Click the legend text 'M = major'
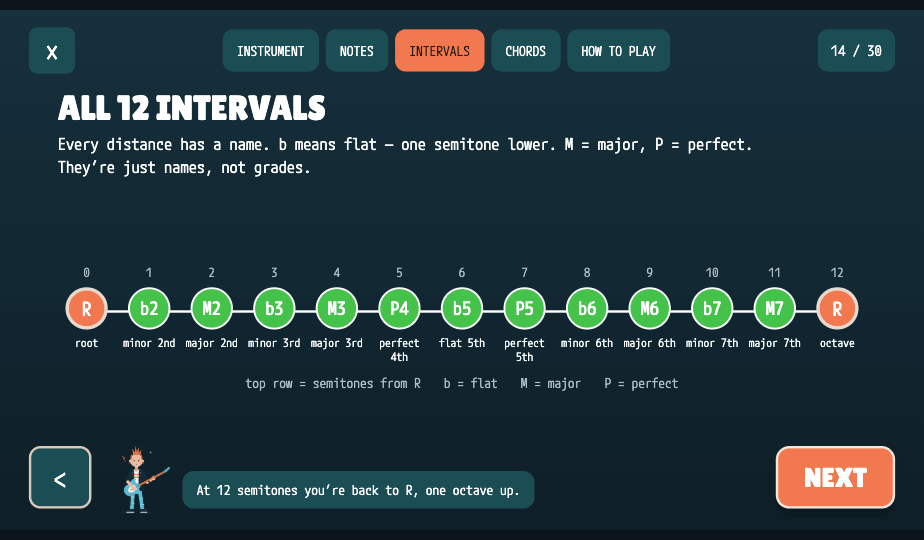Image resolution: width=924 pixels, height=540 pixels. coord(550,384)
